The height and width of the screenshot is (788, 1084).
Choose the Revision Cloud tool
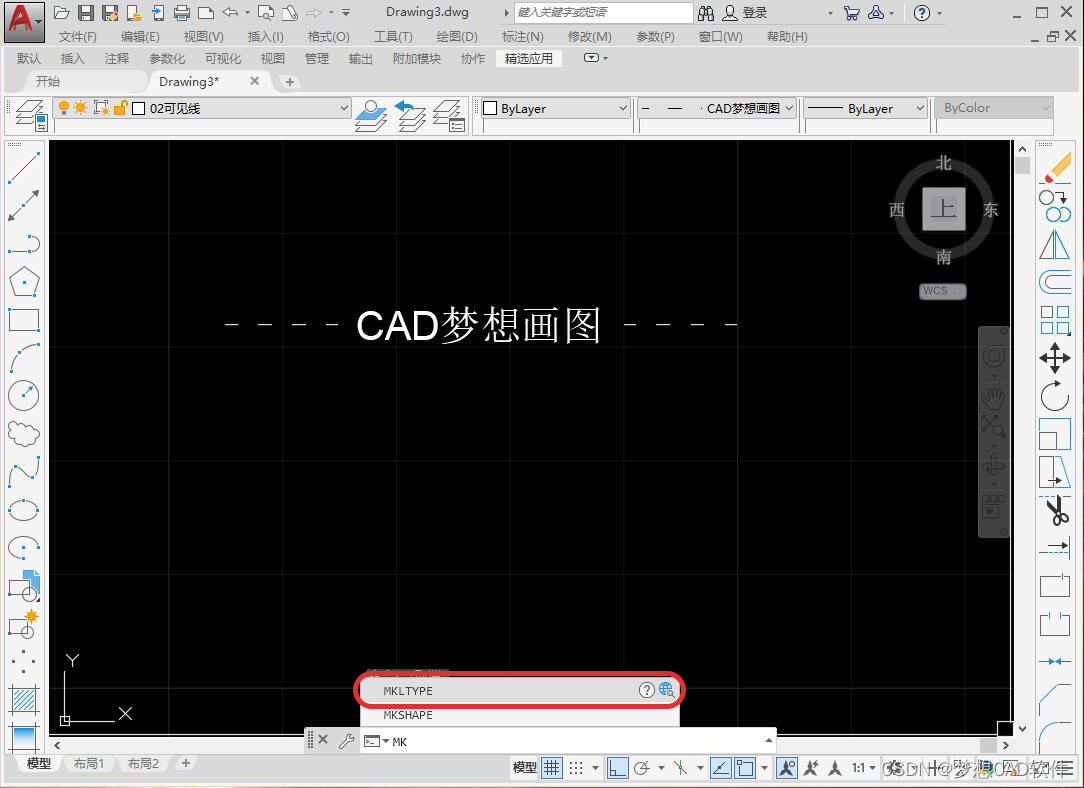click(24, 433)
